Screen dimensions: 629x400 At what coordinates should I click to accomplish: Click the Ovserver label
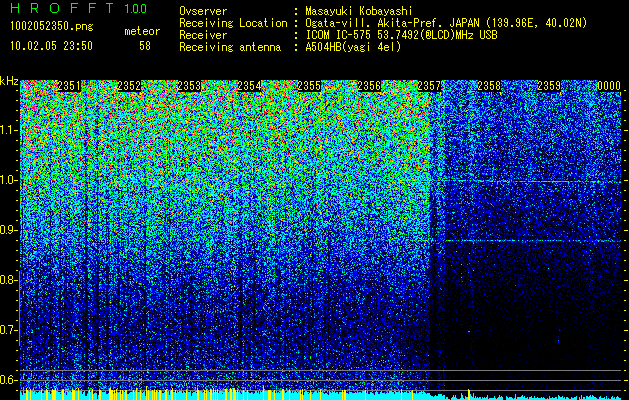[x=203, y=11]
